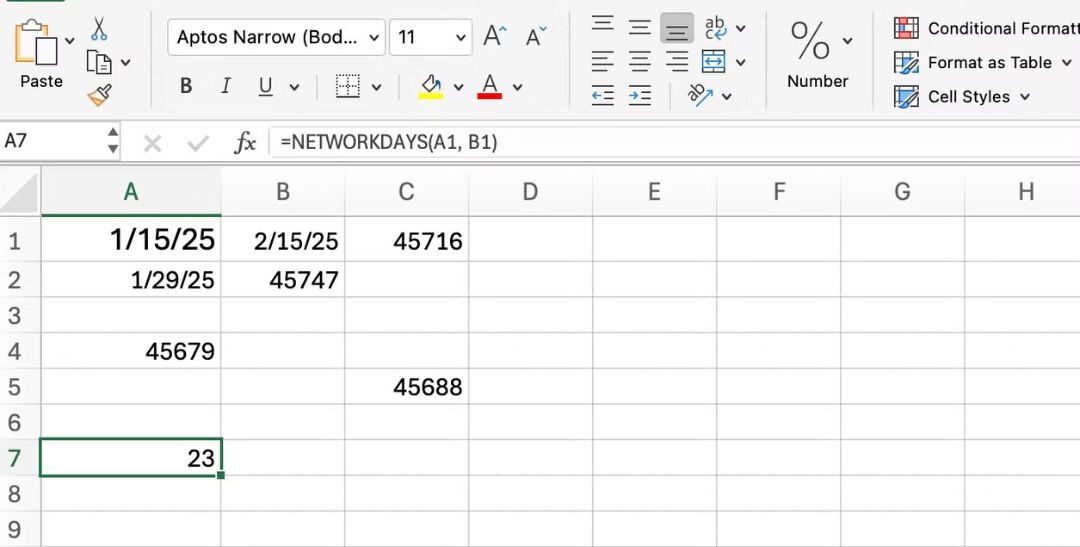The image size is (1080, 547).
Task: Select column A header
Action: tap(131, 192)
